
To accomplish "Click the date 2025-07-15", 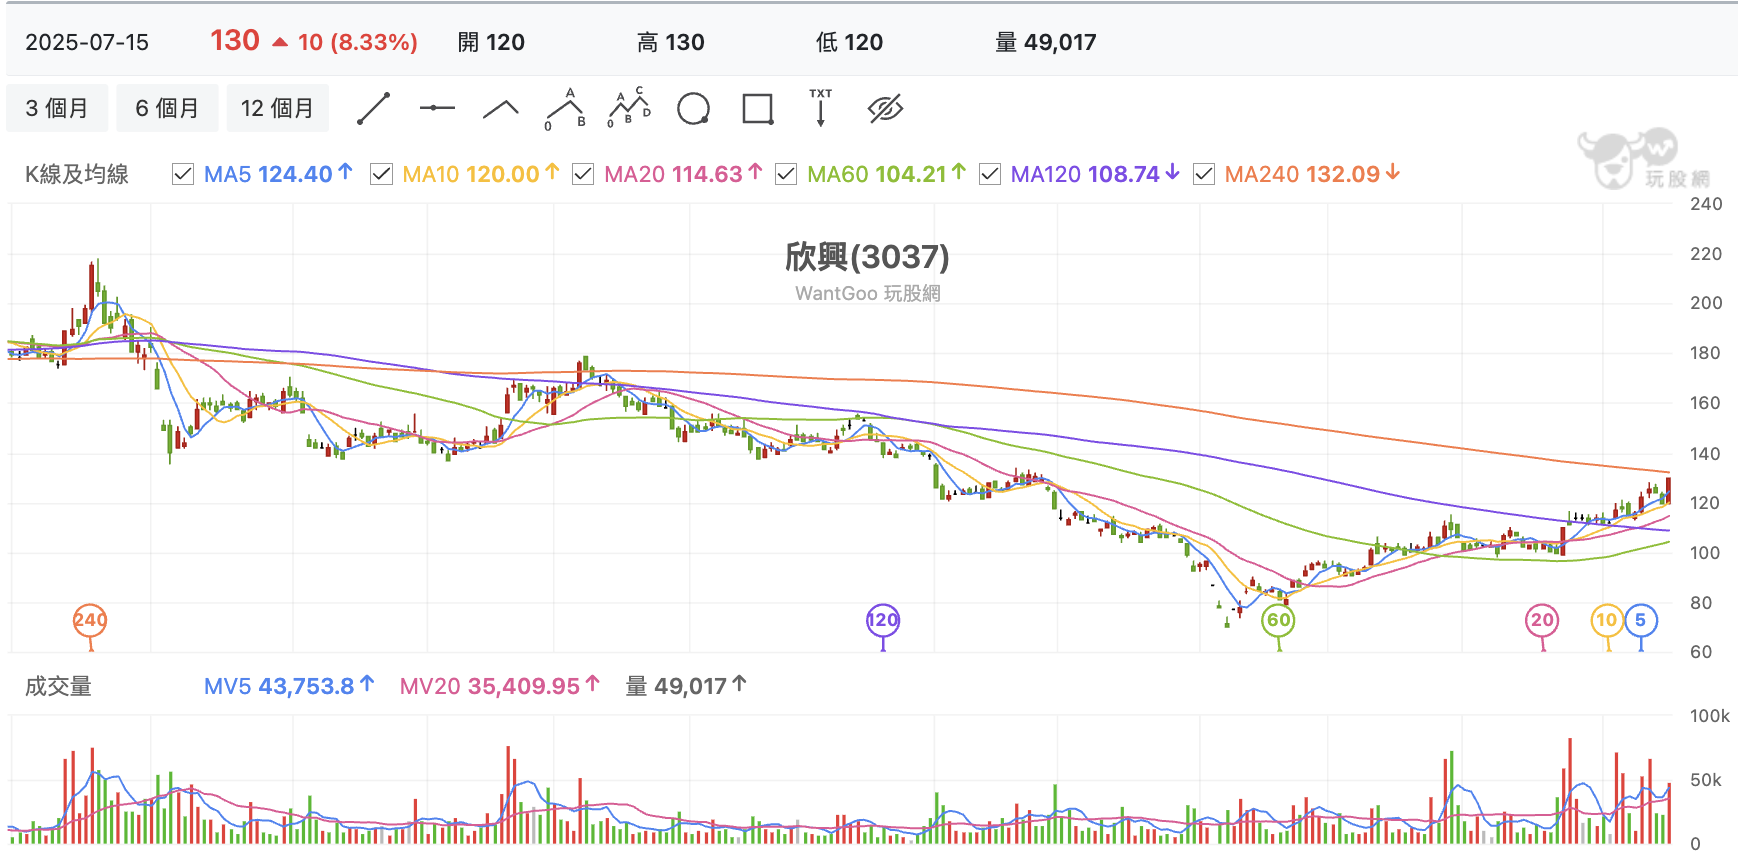I will (87, 42).
